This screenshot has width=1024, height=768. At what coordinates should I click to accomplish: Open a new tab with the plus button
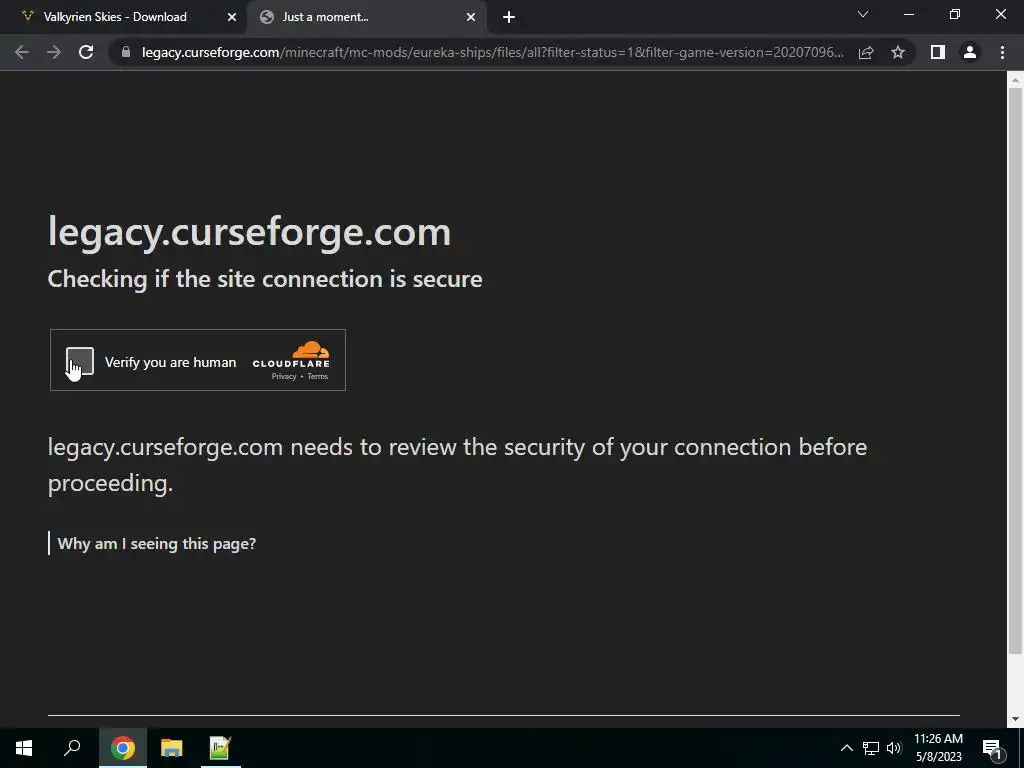(x=509, y=18)
